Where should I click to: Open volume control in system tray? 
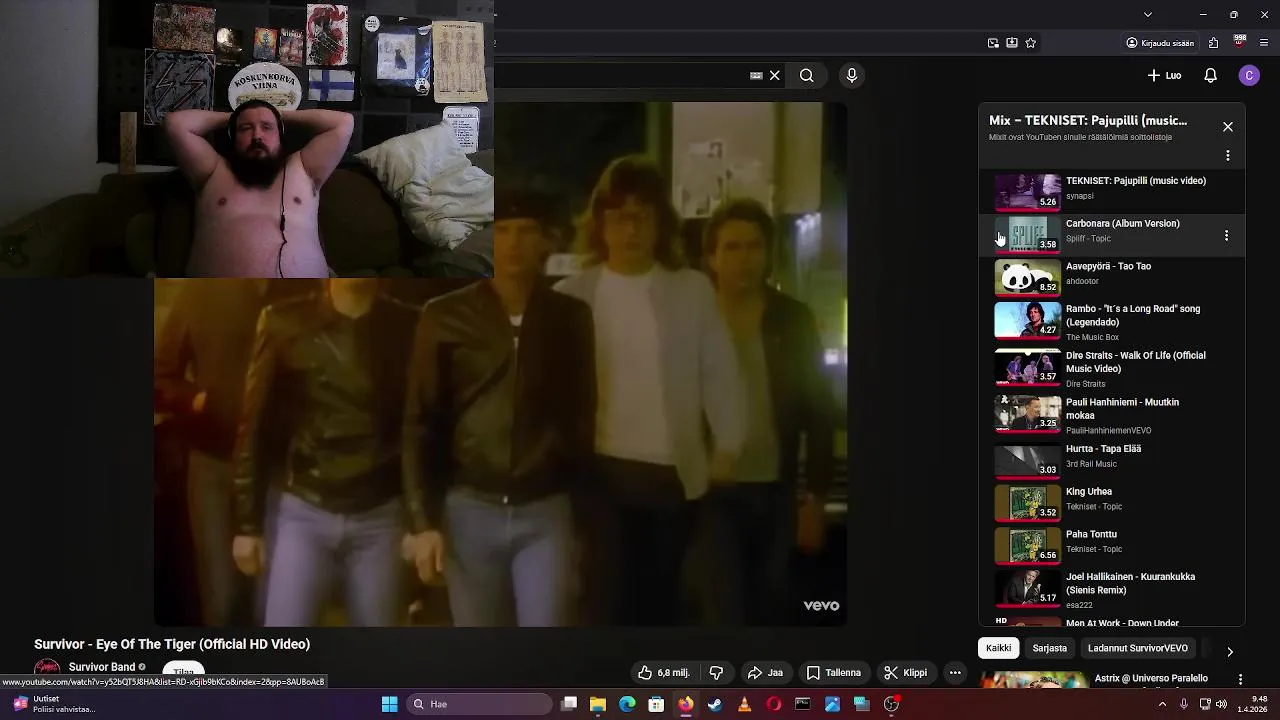pyautogui.click(x=1221, y=704)
